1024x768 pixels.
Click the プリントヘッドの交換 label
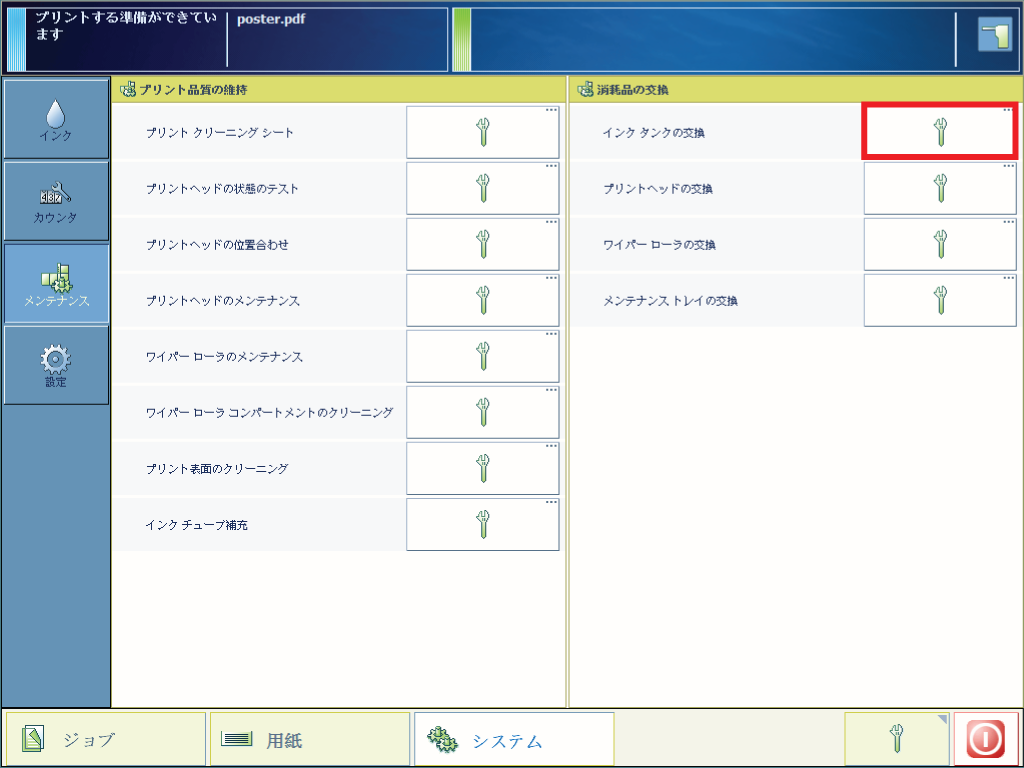658,189
